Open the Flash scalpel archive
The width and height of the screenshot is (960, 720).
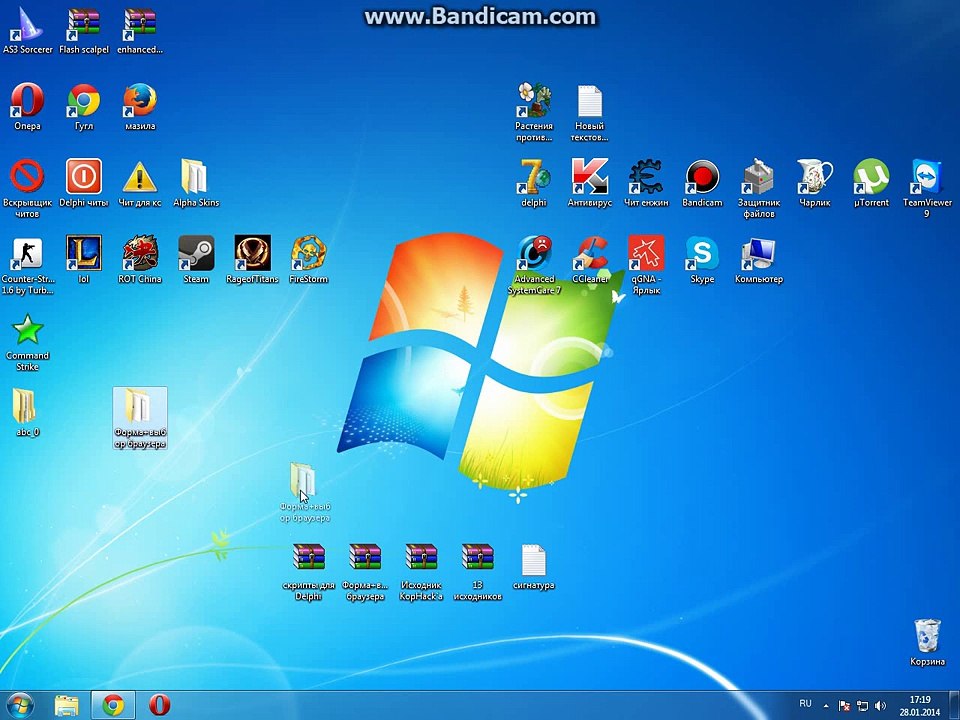click(84, 29)
